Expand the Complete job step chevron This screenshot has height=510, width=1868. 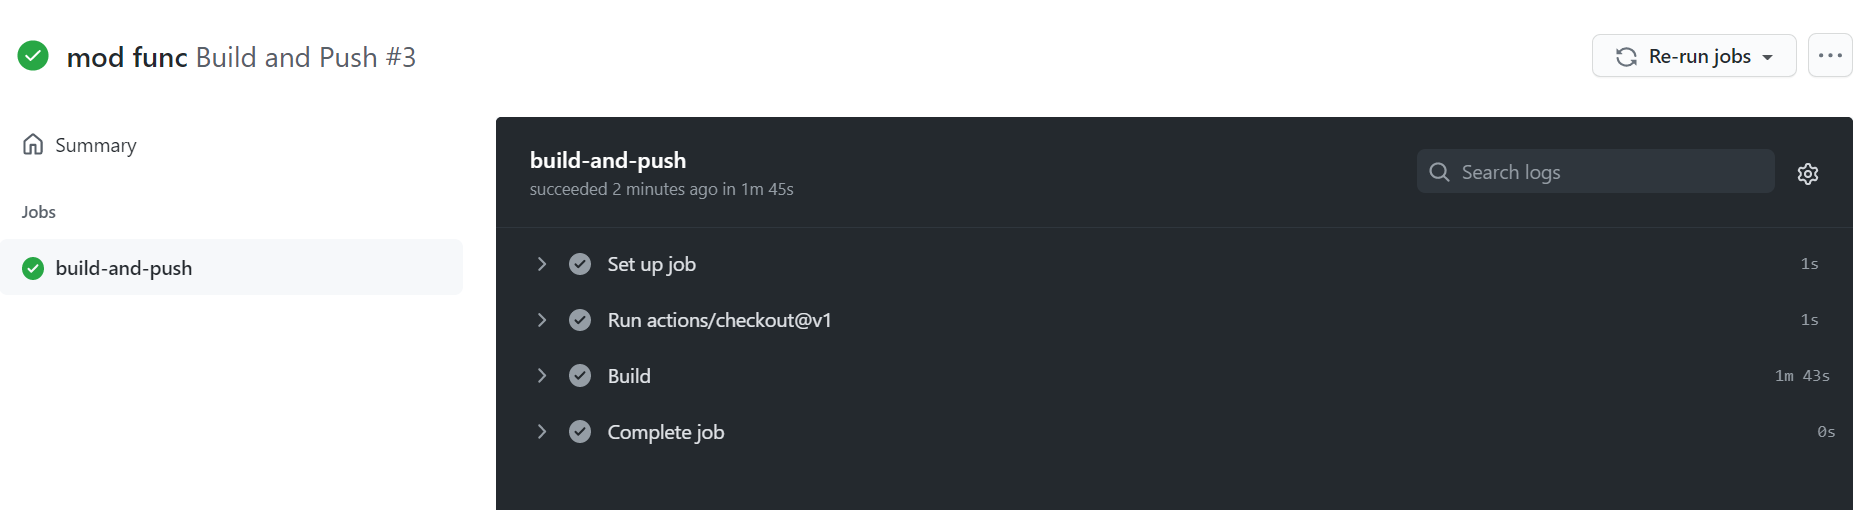point(542,432)
